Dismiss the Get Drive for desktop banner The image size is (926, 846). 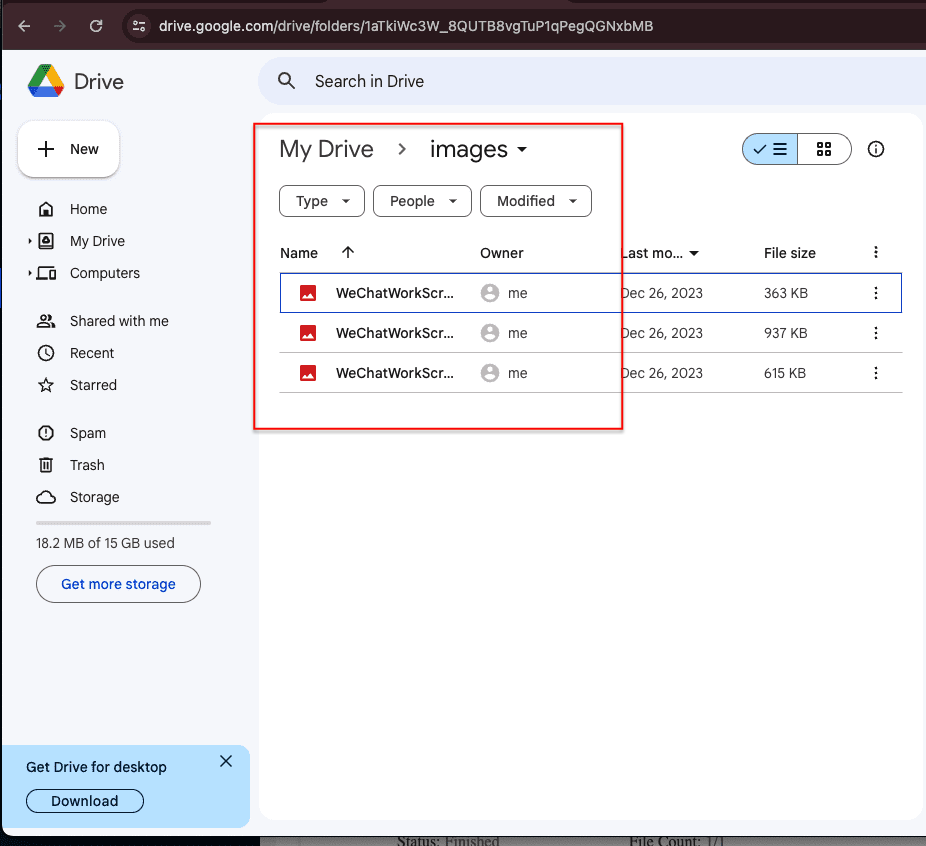click(x=226, y=761)
